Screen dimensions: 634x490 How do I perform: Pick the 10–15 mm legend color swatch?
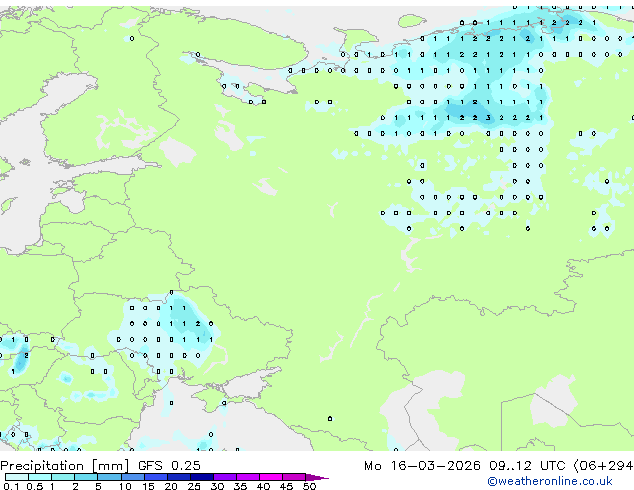click(132, 477)
